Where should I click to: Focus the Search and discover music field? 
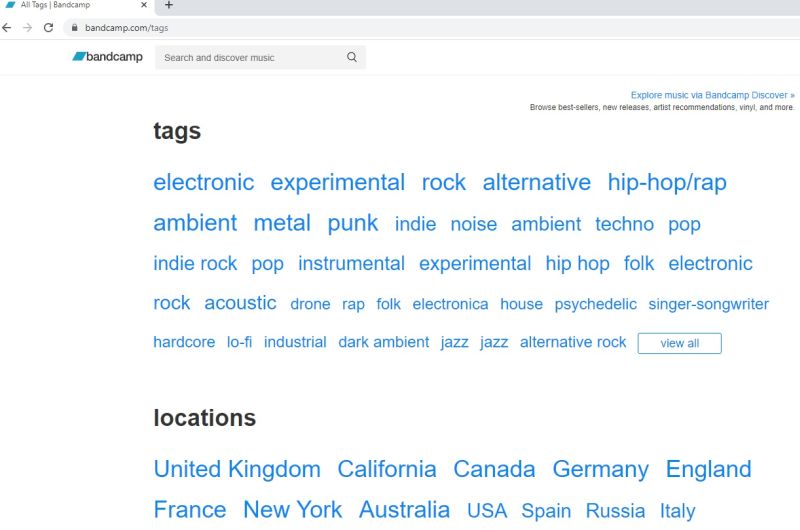click(x=250, y=57)
